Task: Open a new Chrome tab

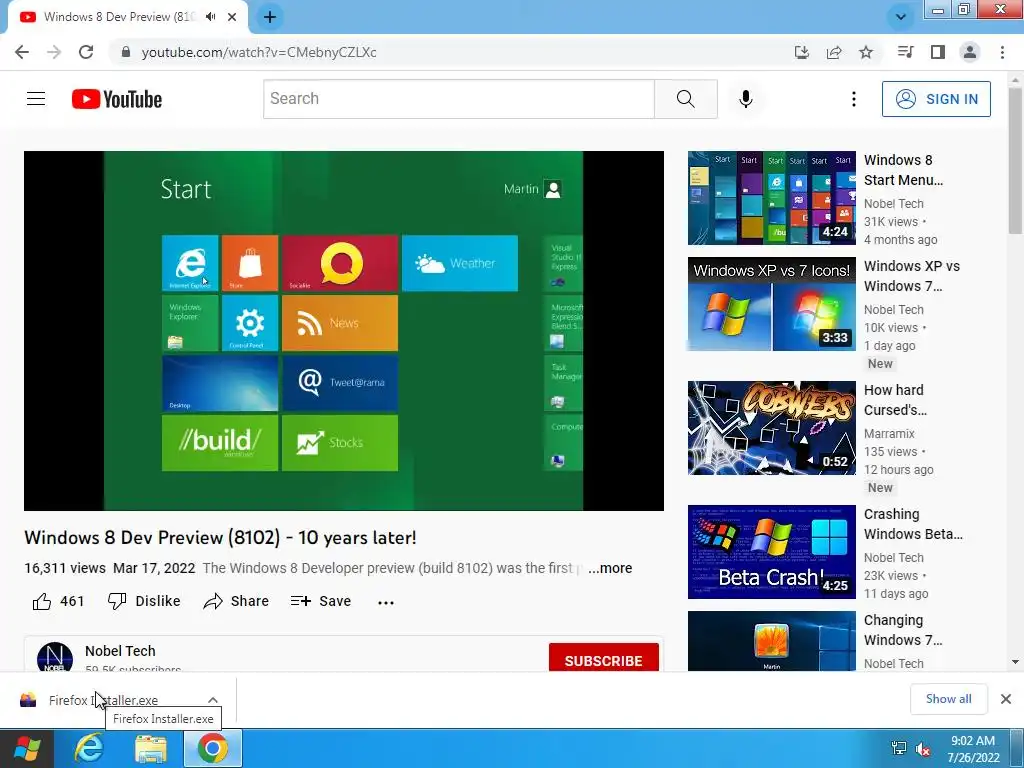Action: point(270,17)
